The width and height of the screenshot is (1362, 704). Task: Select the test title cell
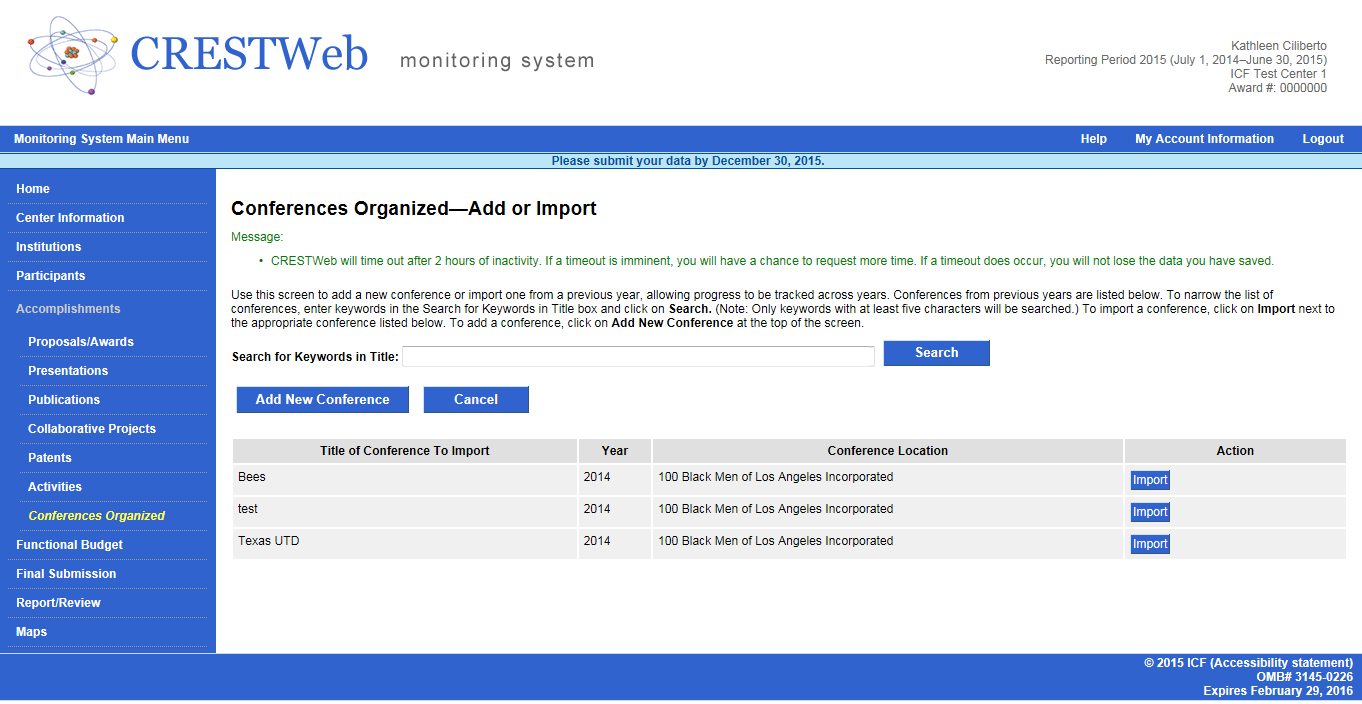tap(405, 512)
